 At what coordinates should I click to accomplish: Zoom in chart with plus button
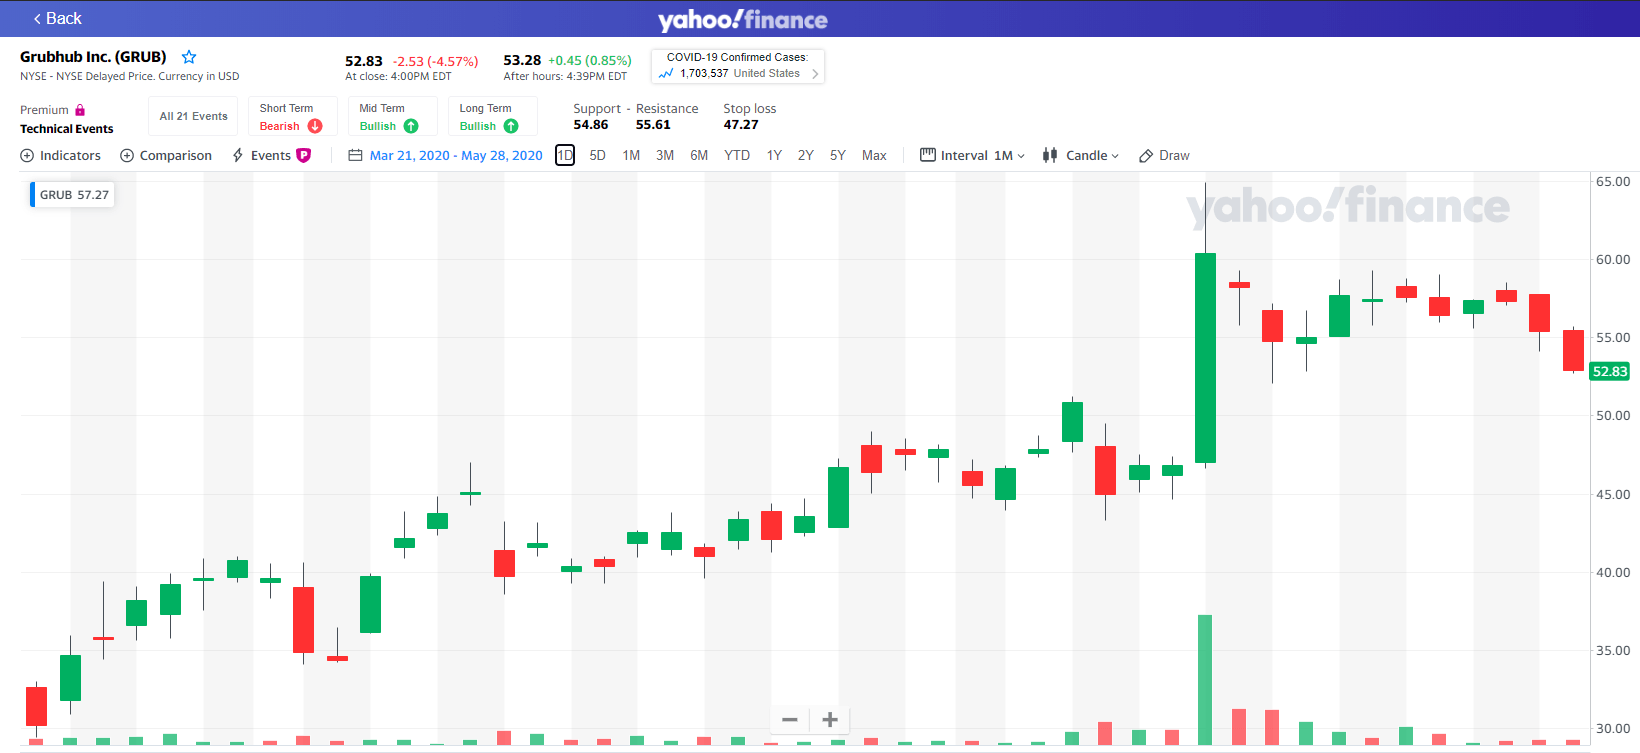pos(830,719)
